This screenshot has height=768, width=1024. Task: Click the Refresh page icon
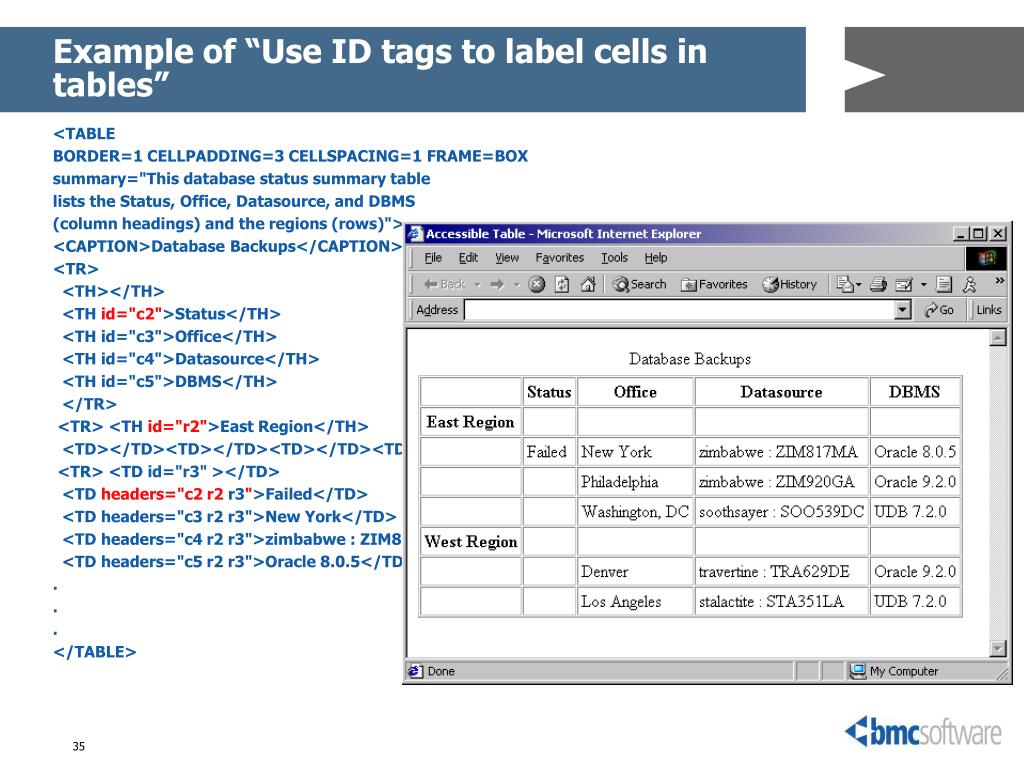tap(562, 284)
